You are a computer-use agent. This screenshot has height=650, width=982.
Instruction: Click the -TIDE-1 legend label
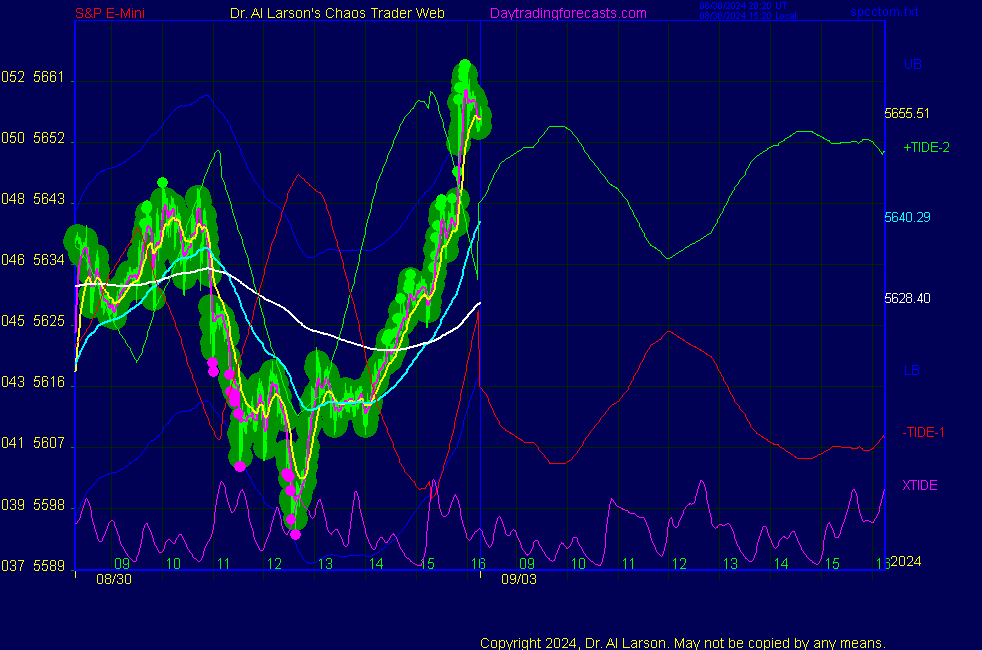(x=923, y=432)
